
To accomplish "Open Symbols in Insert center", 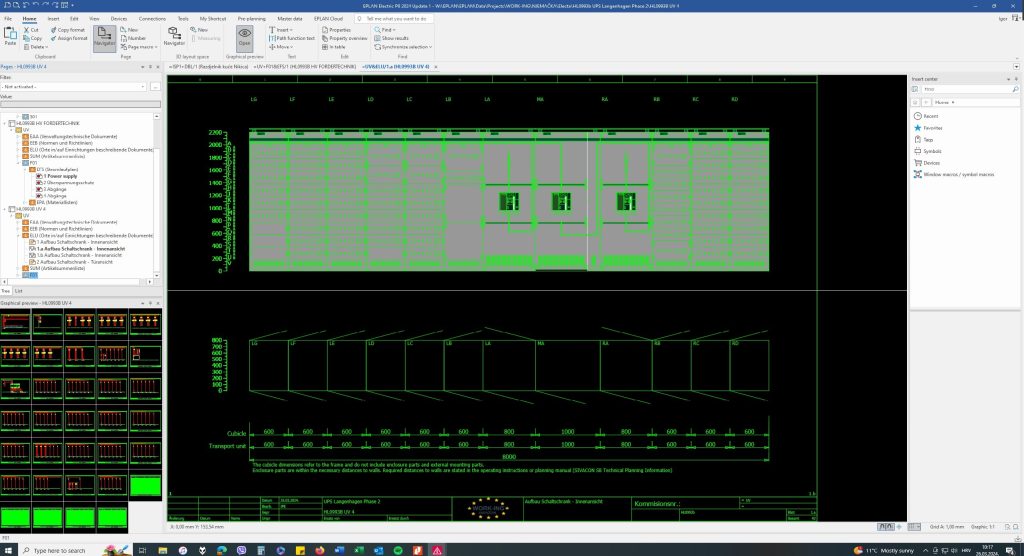I will click(932, 151).
